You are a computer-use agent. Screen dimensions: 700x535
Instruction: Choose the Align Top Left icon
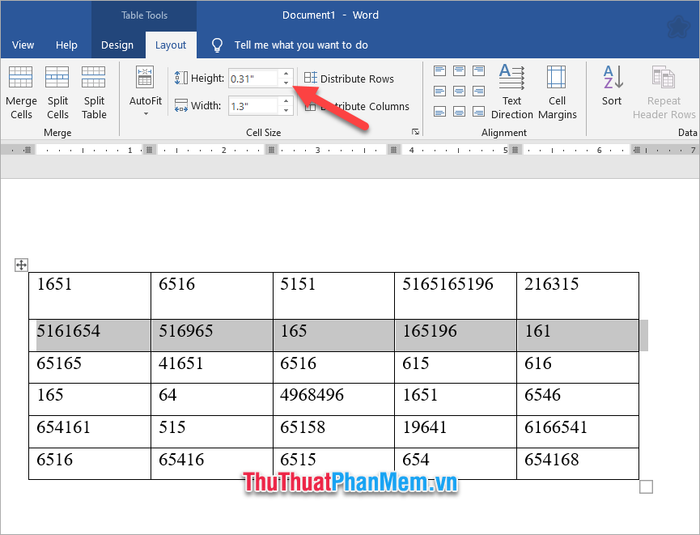coord(439,71)
